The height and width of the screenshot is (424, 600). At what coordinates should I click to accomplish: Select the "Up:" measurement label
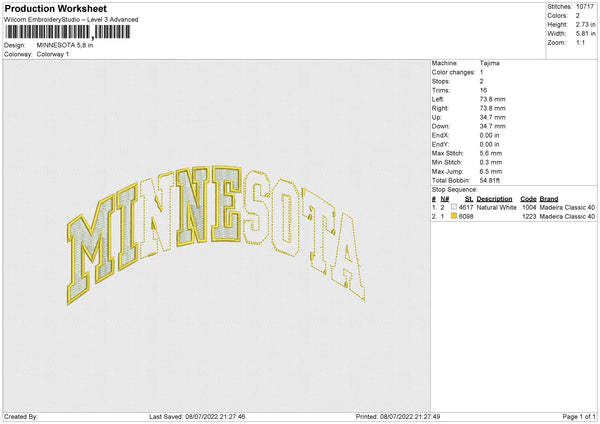coord(437,117)
